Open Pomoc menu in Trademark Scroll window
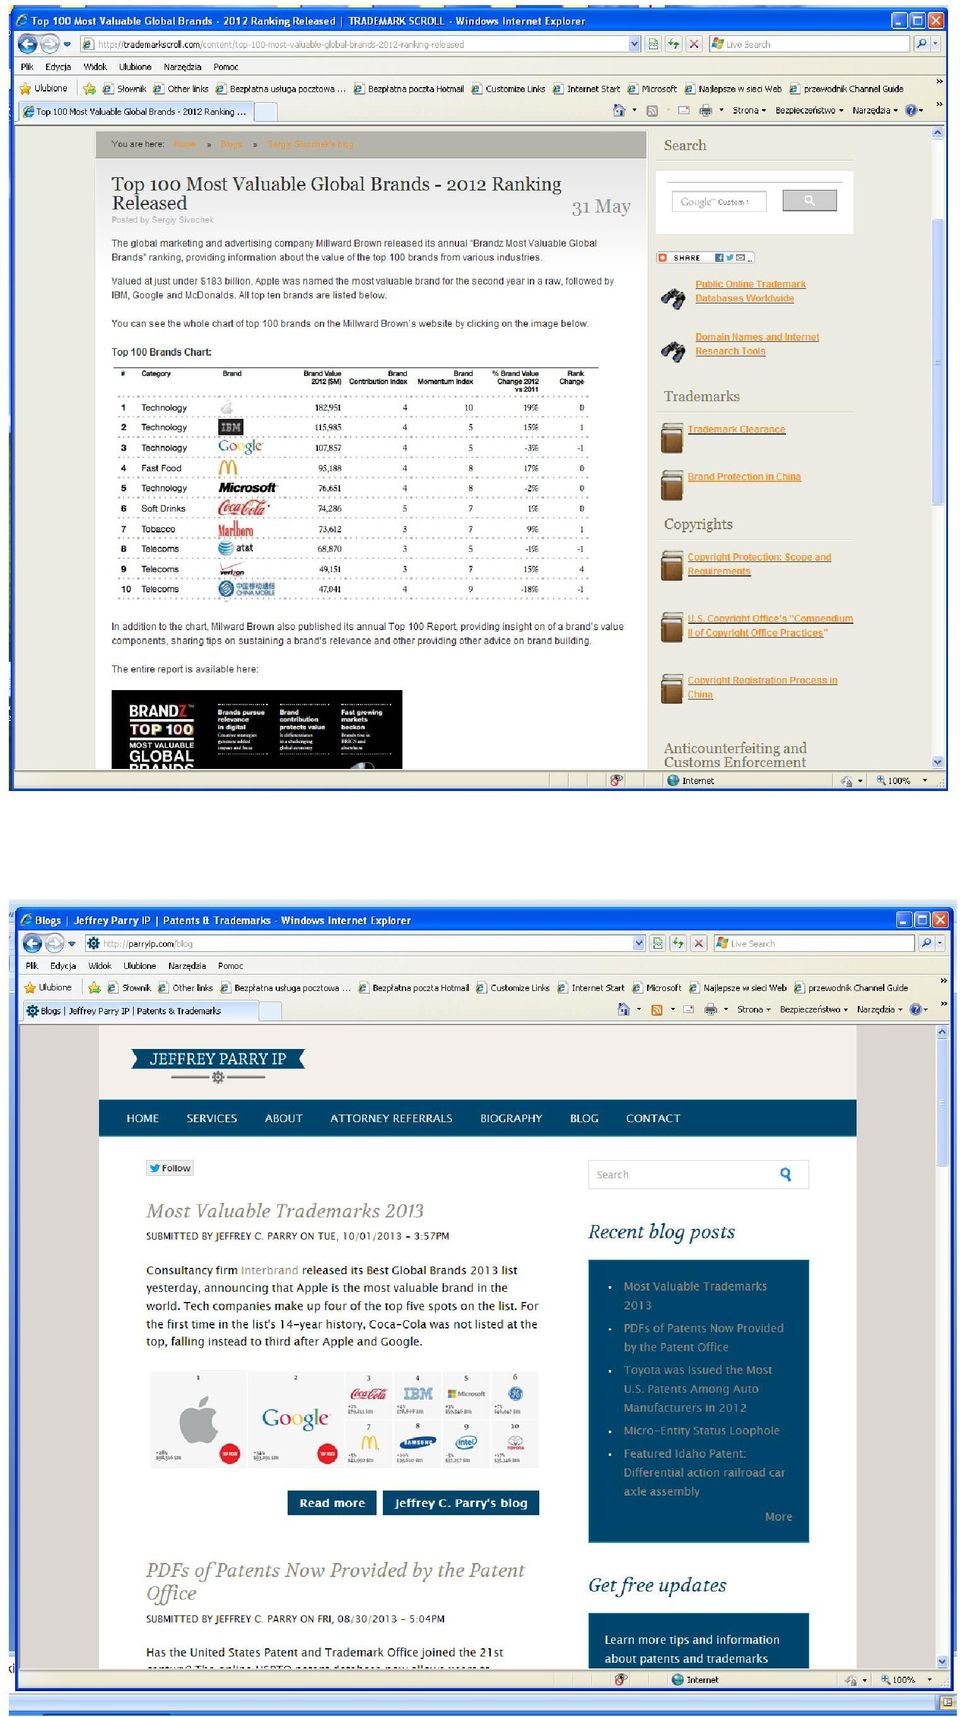This screenshot has width=960, height=1717. (226, 67)
